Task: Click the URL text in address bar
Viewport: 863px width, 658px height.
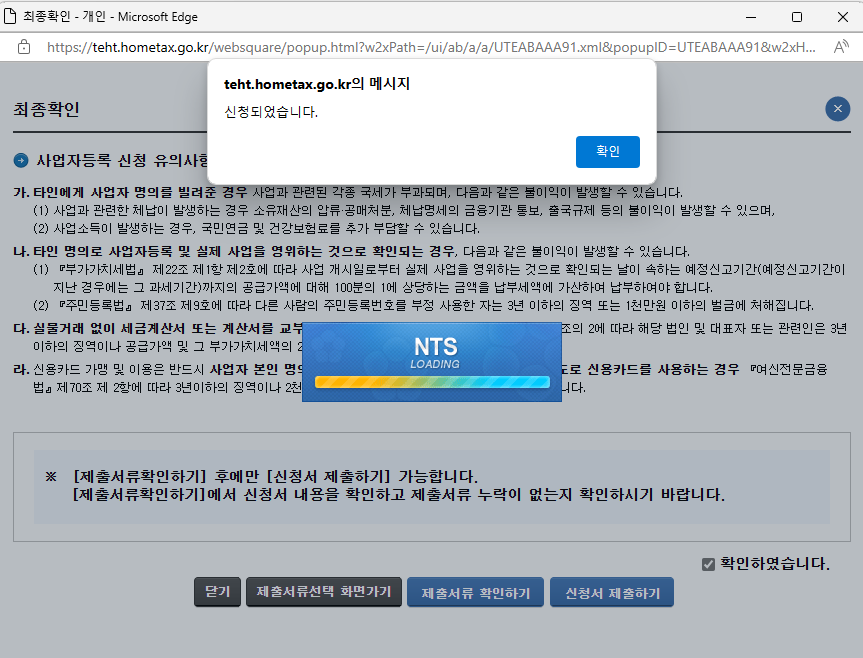Action: [x=431, y=47]
